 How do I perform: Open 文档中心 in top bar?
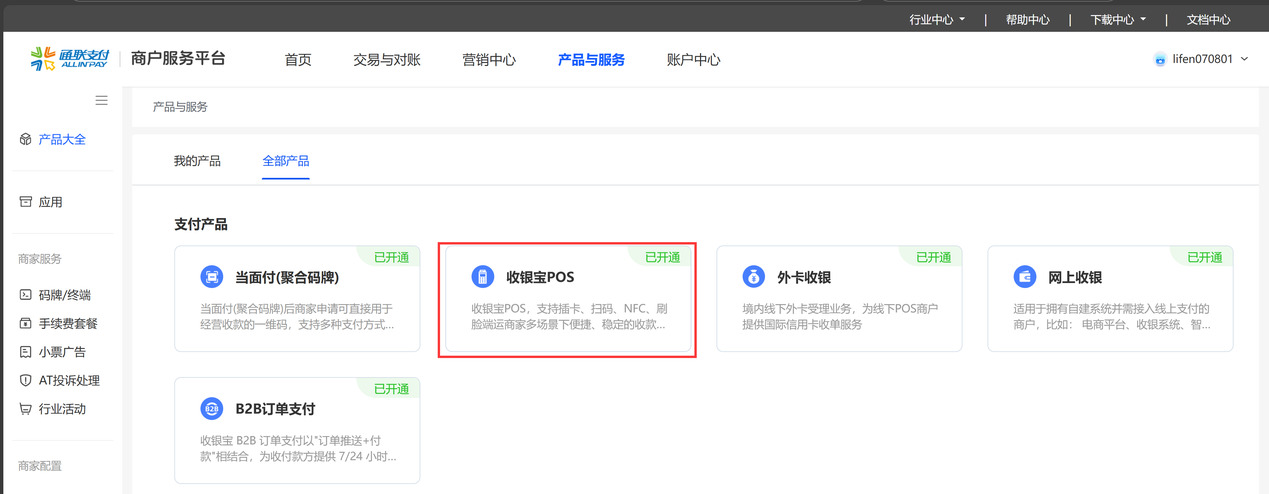coord(1208,19)
